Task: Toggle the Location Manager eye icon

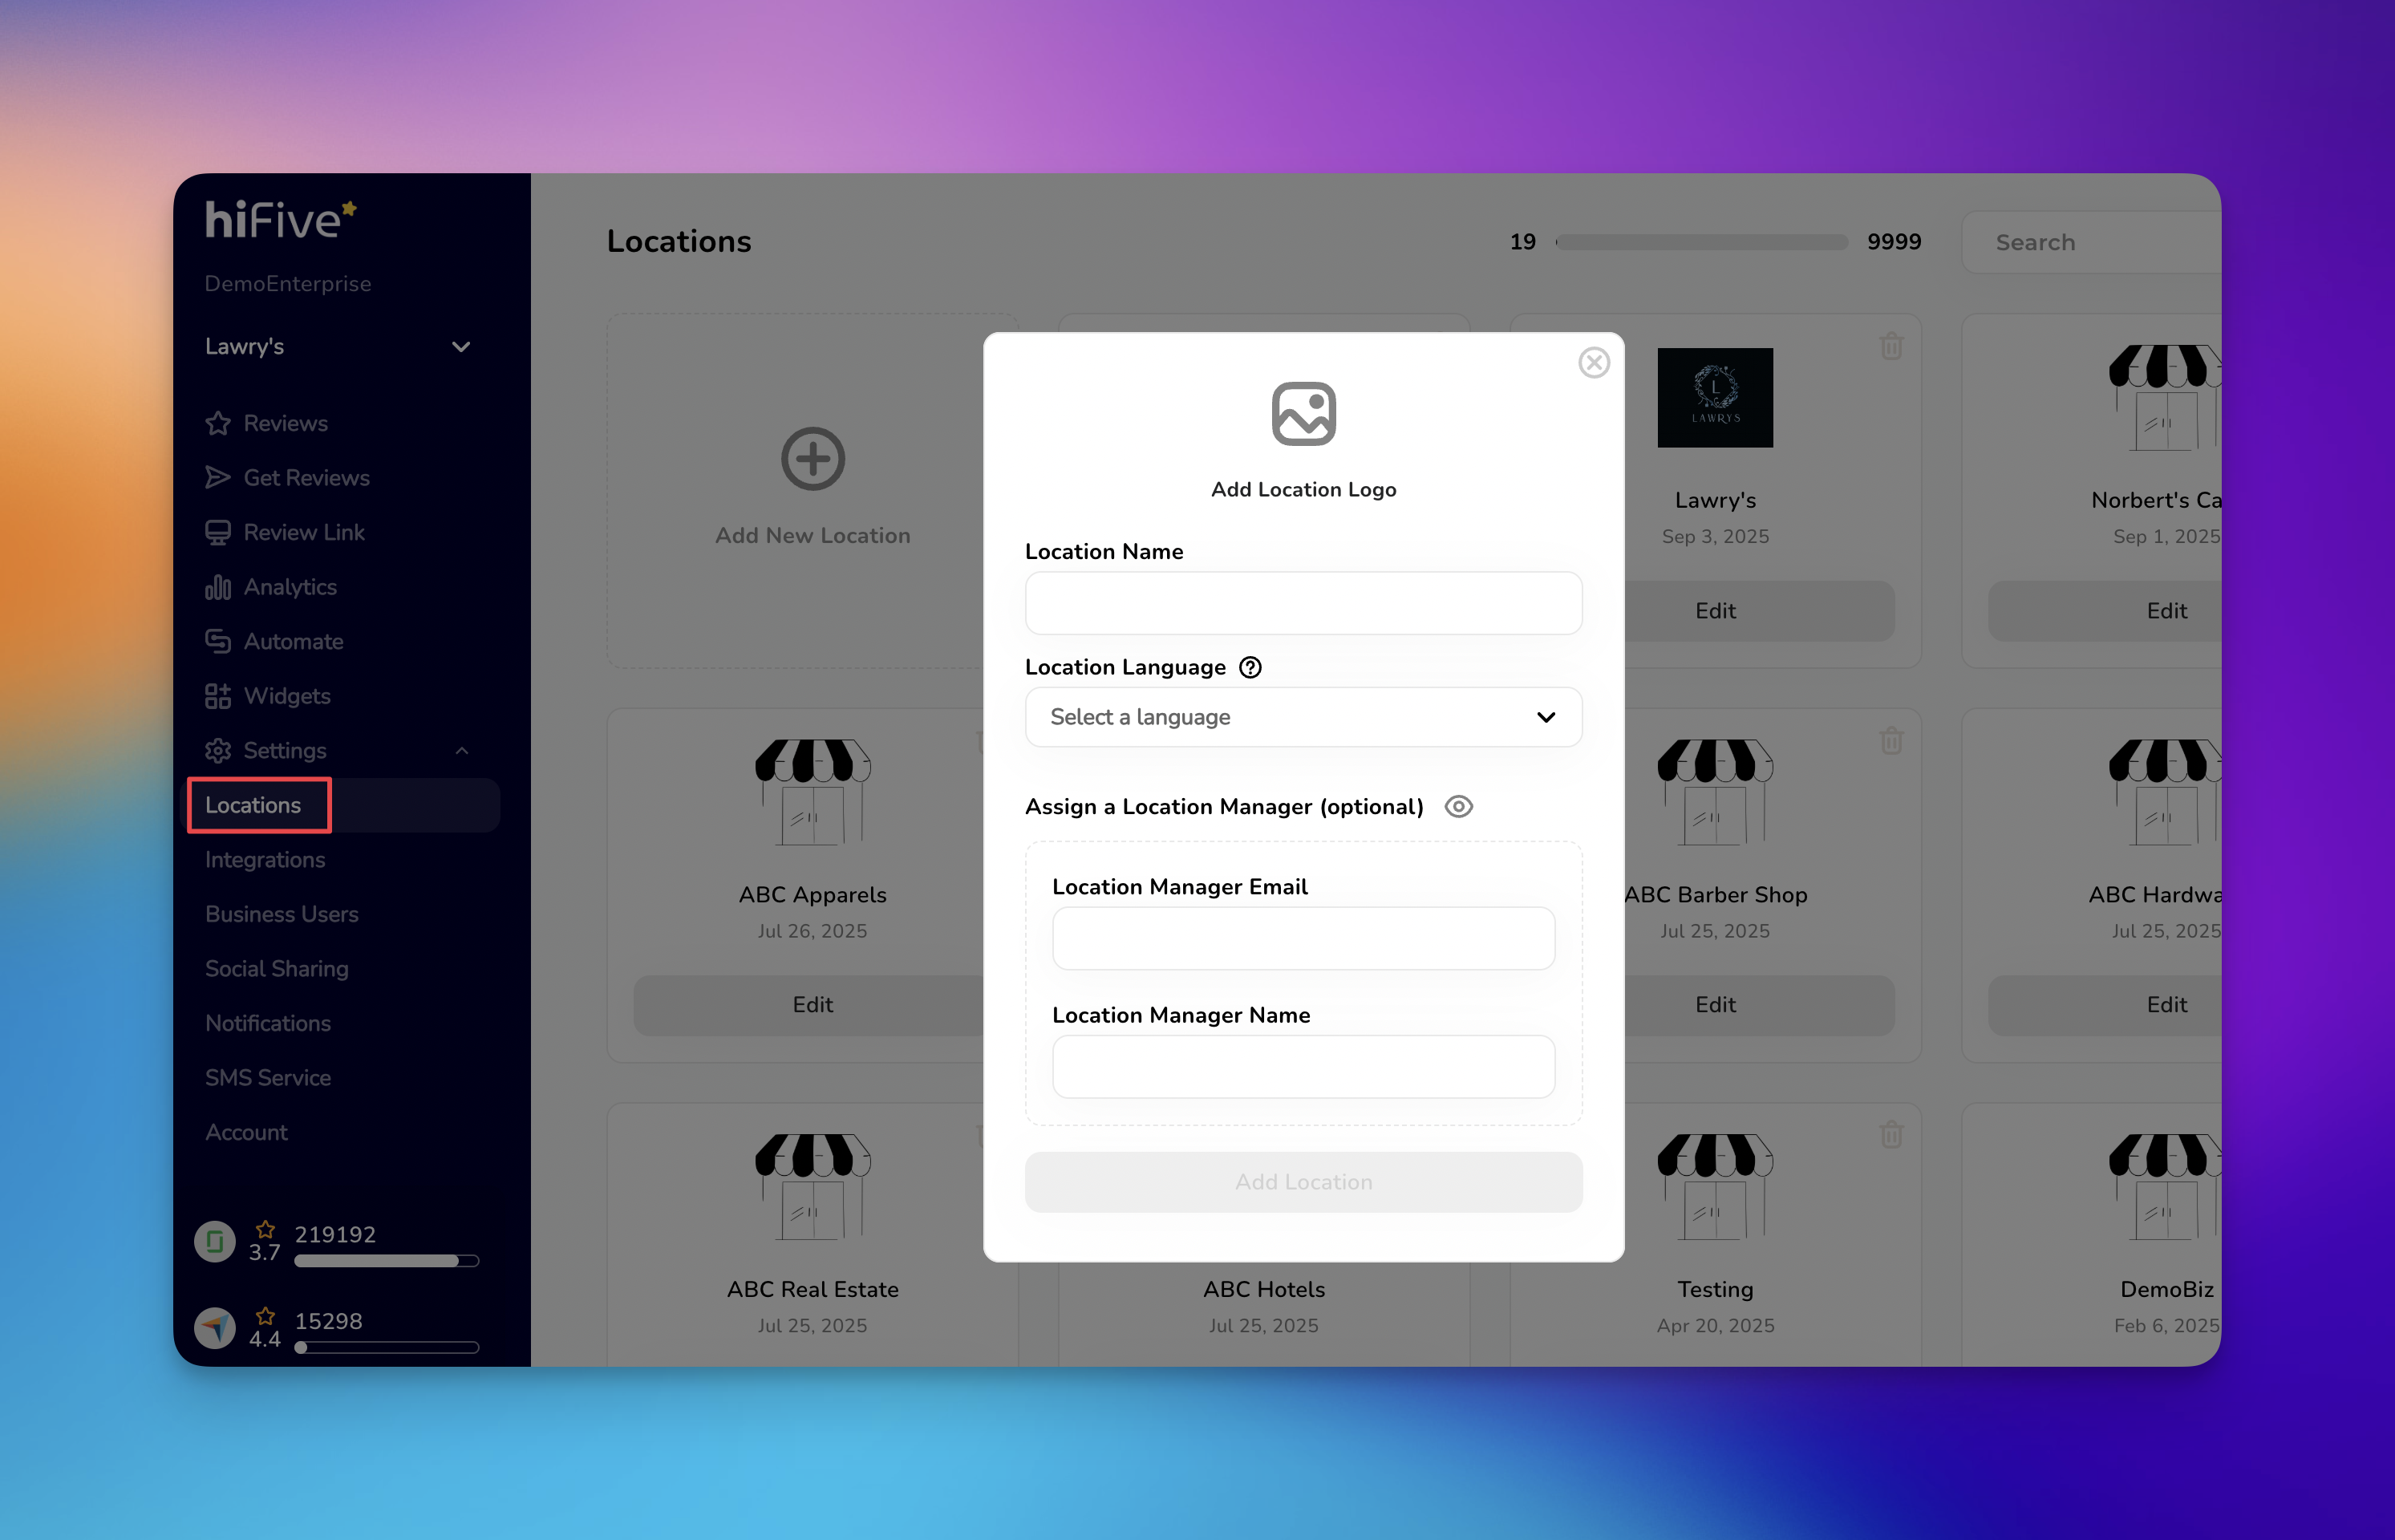Action: pos(1458,806)
